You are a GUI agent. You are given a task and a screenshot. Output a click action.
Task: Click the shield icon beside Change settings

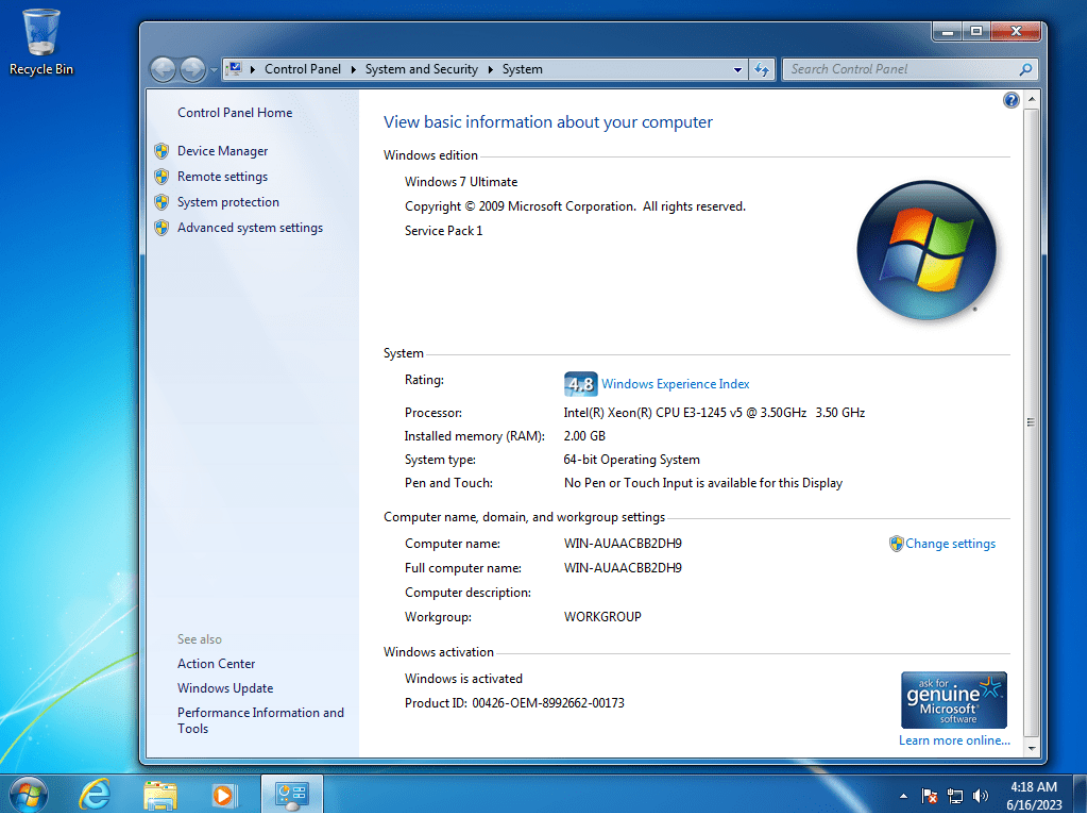pyautogui.click(x=896, y=543)
